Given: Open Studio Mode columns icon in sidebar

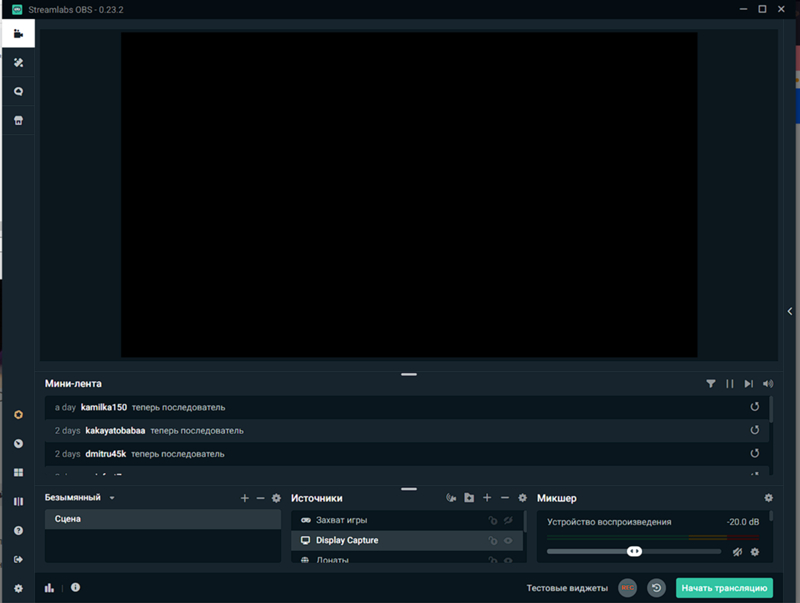Looking at the screenshot, I should click(x=18, y=501).
